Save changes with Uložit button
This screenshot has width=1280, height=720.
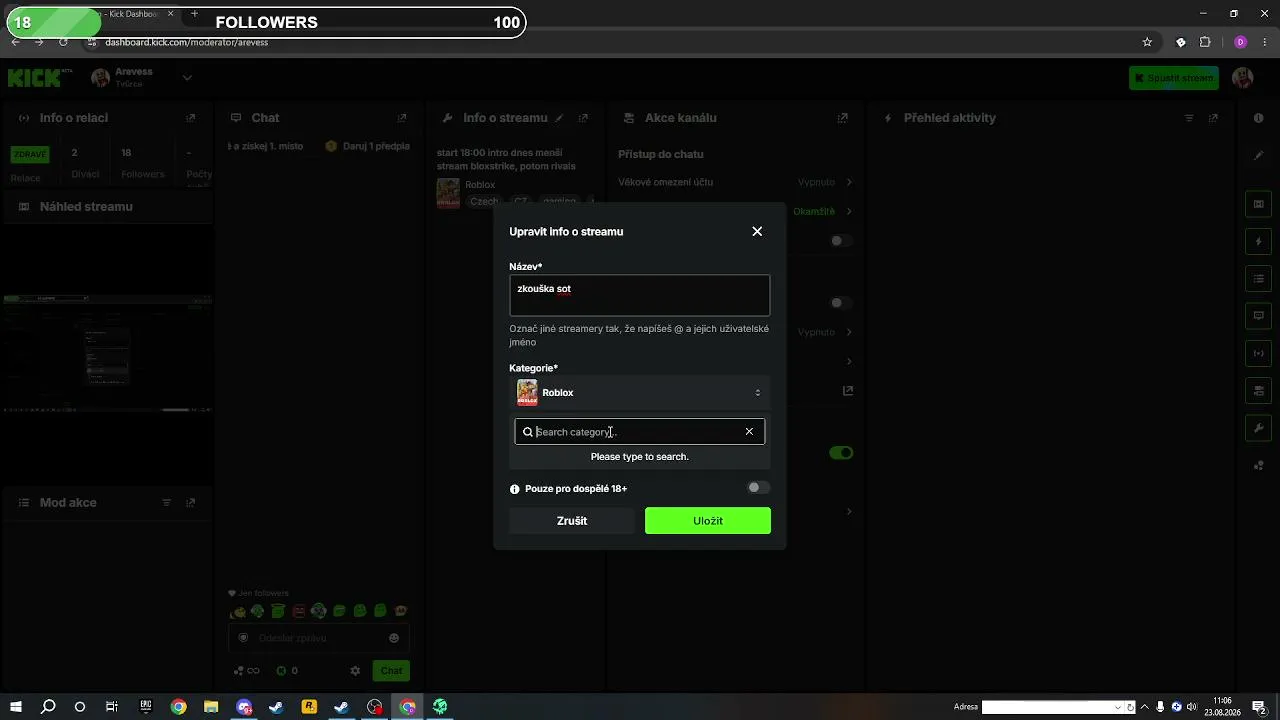(708, 521)
